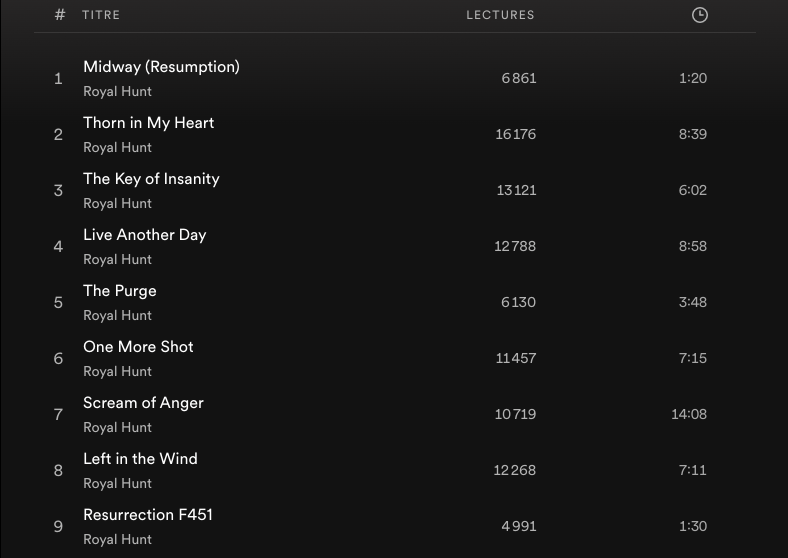The image size is (788, 558).
Task: Open Royal Hunt artist under Scream of Anger
Action: (117, 428)
